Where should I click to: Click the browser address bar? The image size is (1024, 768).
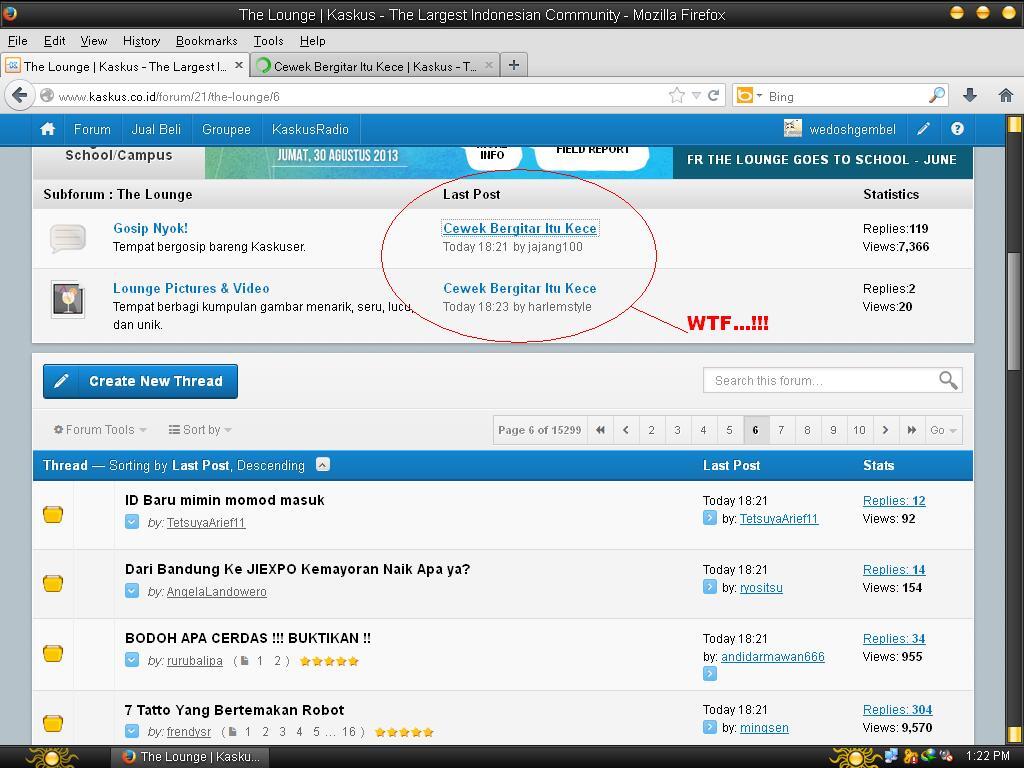[359, 96]
